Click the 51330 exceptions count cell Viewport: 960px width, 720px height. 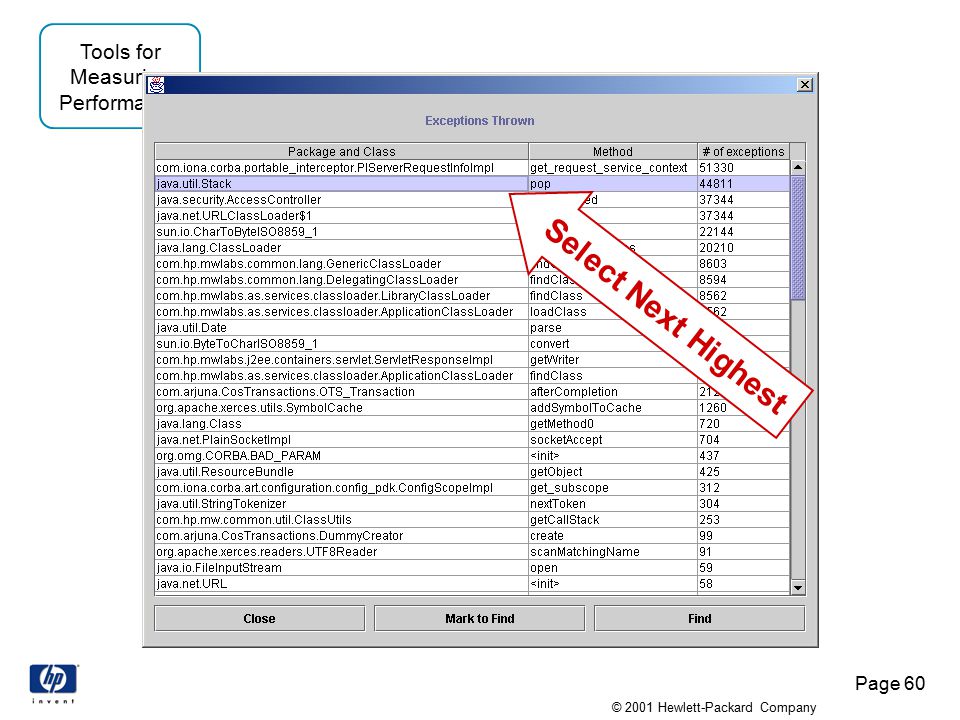click(x=743, y=168)
